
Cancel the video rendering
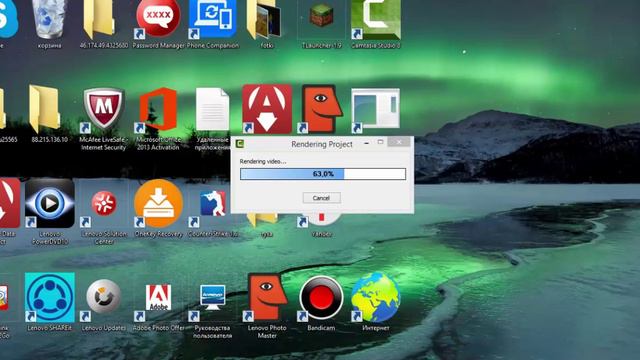[x=321, y=198]
